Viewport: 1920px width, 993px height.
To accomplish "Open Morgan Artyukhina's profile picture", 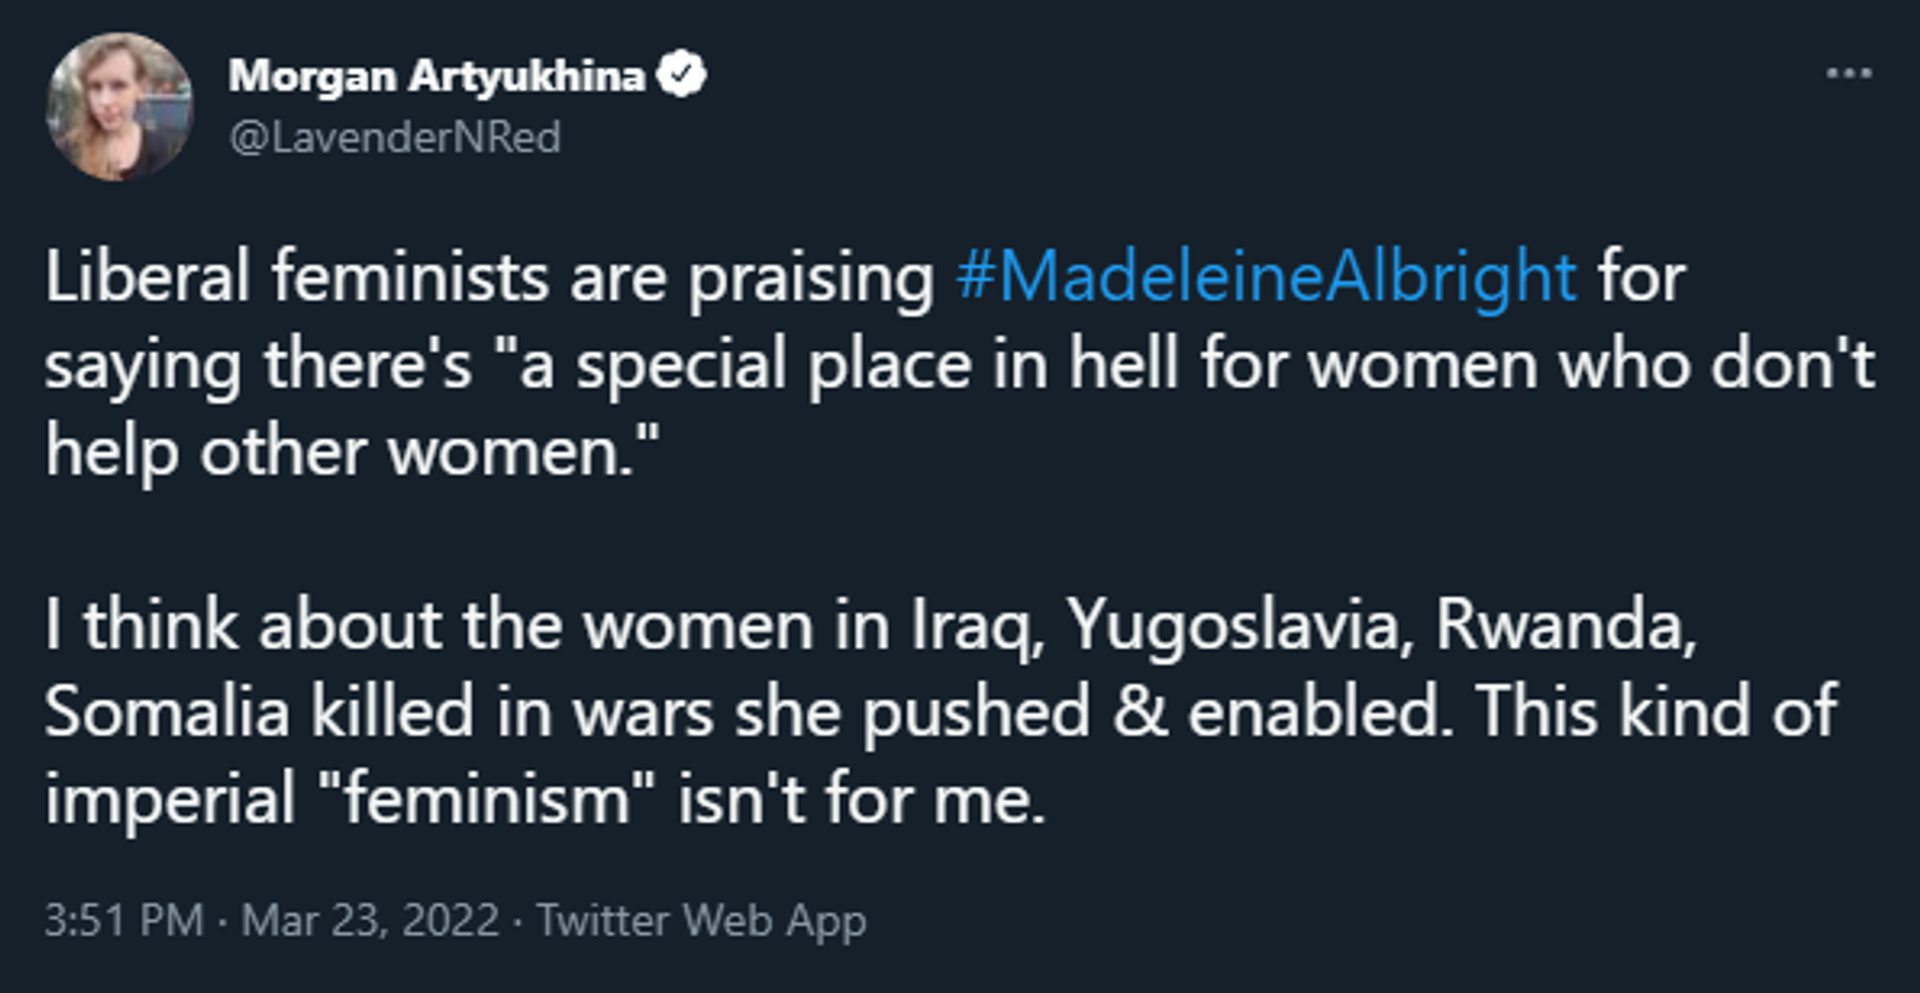I will point(119,106).
